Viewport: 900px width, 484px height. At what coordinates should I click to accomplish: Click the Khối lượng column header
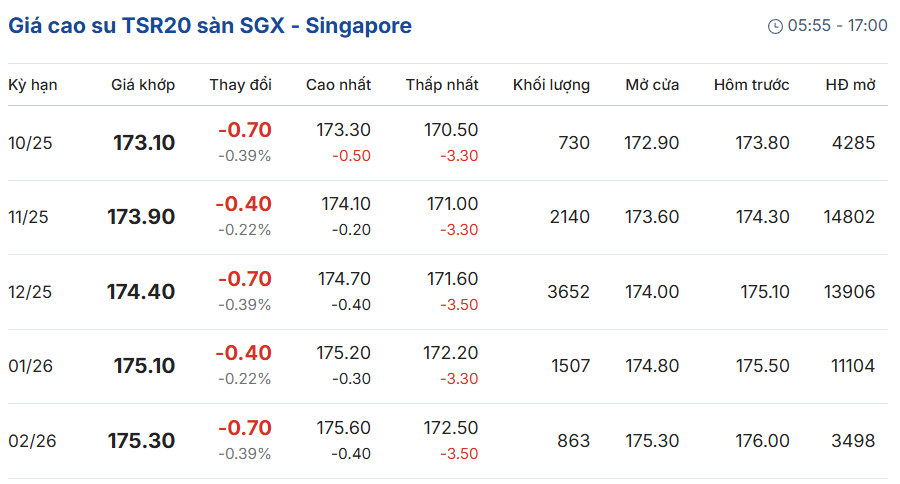pos(551,85)
